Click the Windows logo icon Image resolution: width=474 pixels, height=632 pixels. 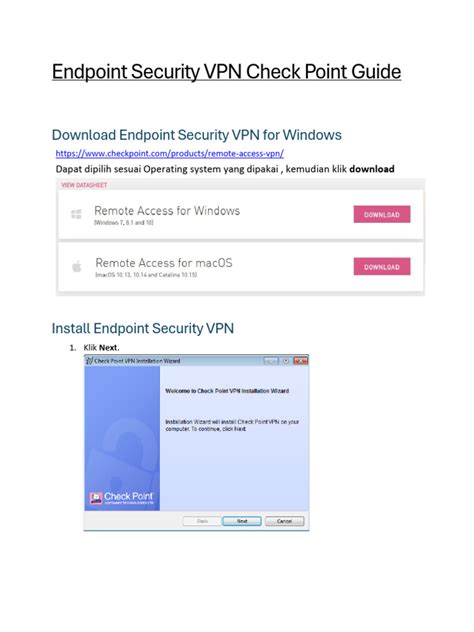76,214
